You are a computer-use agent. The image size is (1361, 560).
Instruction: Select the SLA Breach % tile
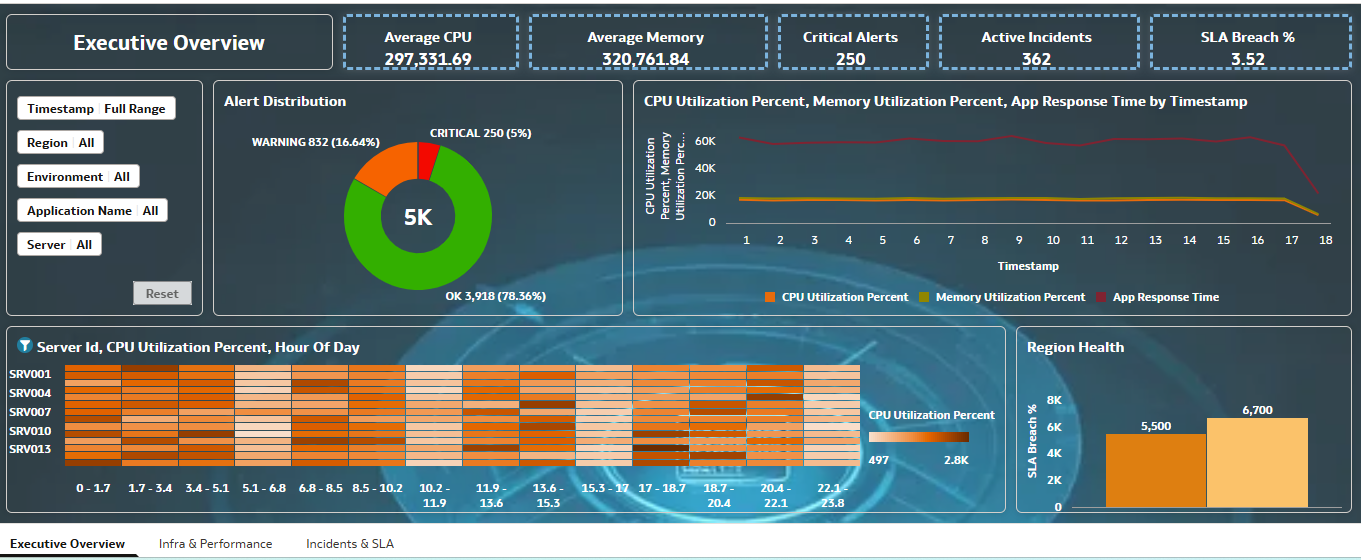[1248, 42]
